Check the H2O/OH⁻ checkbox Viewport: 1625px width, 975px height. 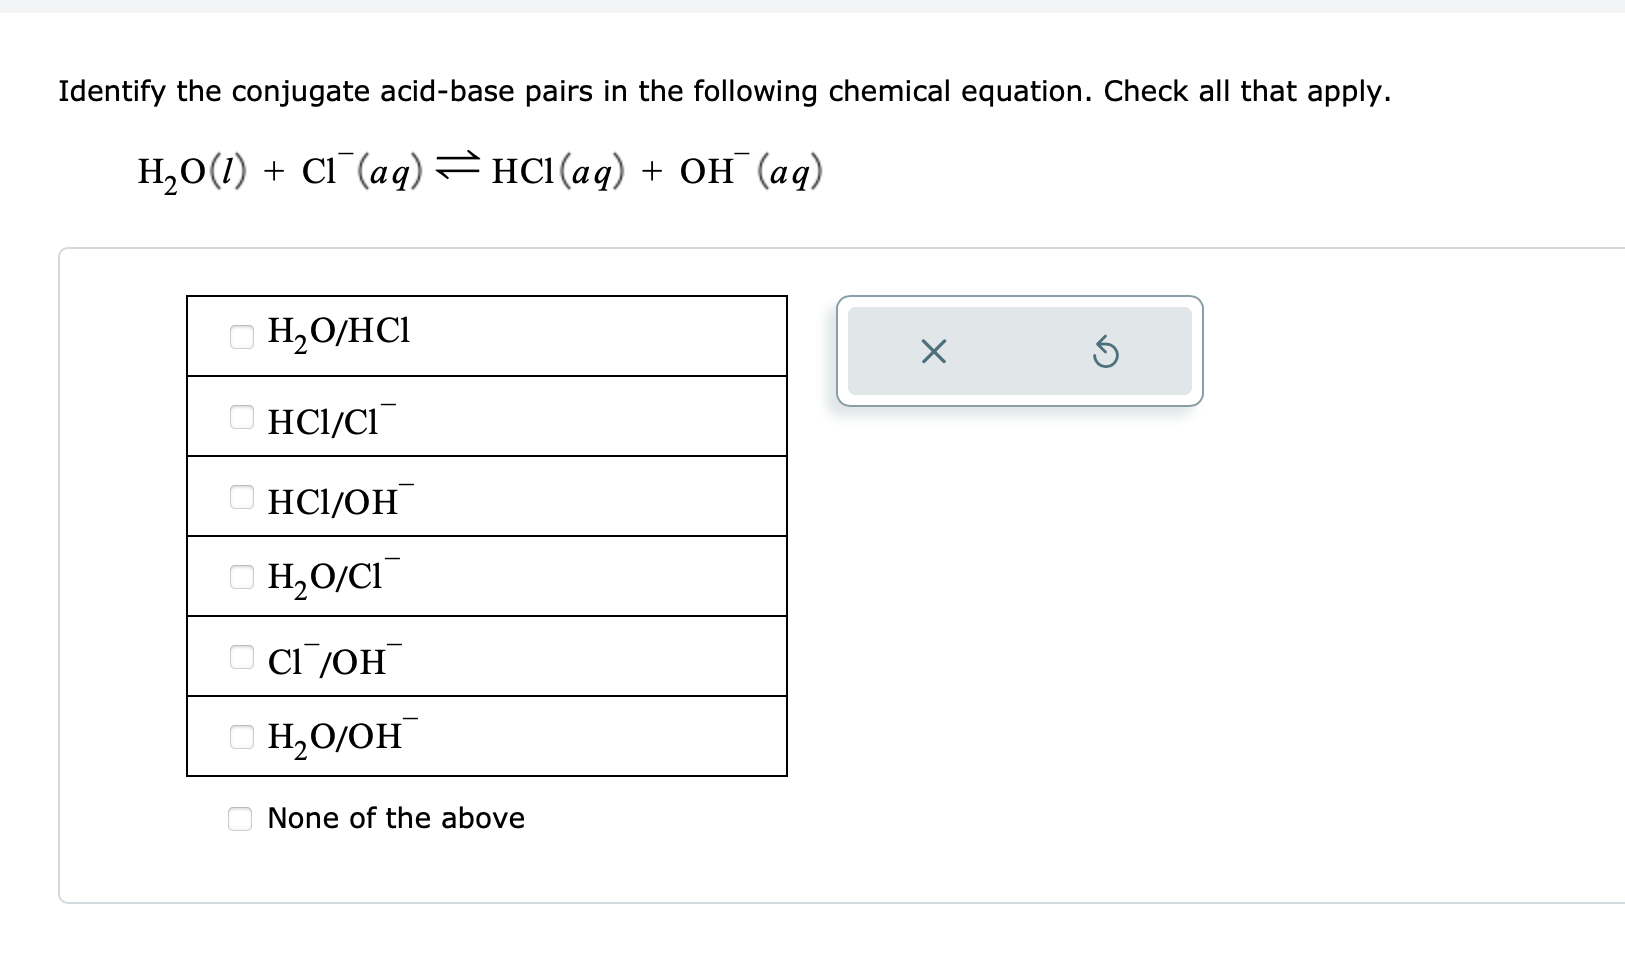[x=240, y=738]
